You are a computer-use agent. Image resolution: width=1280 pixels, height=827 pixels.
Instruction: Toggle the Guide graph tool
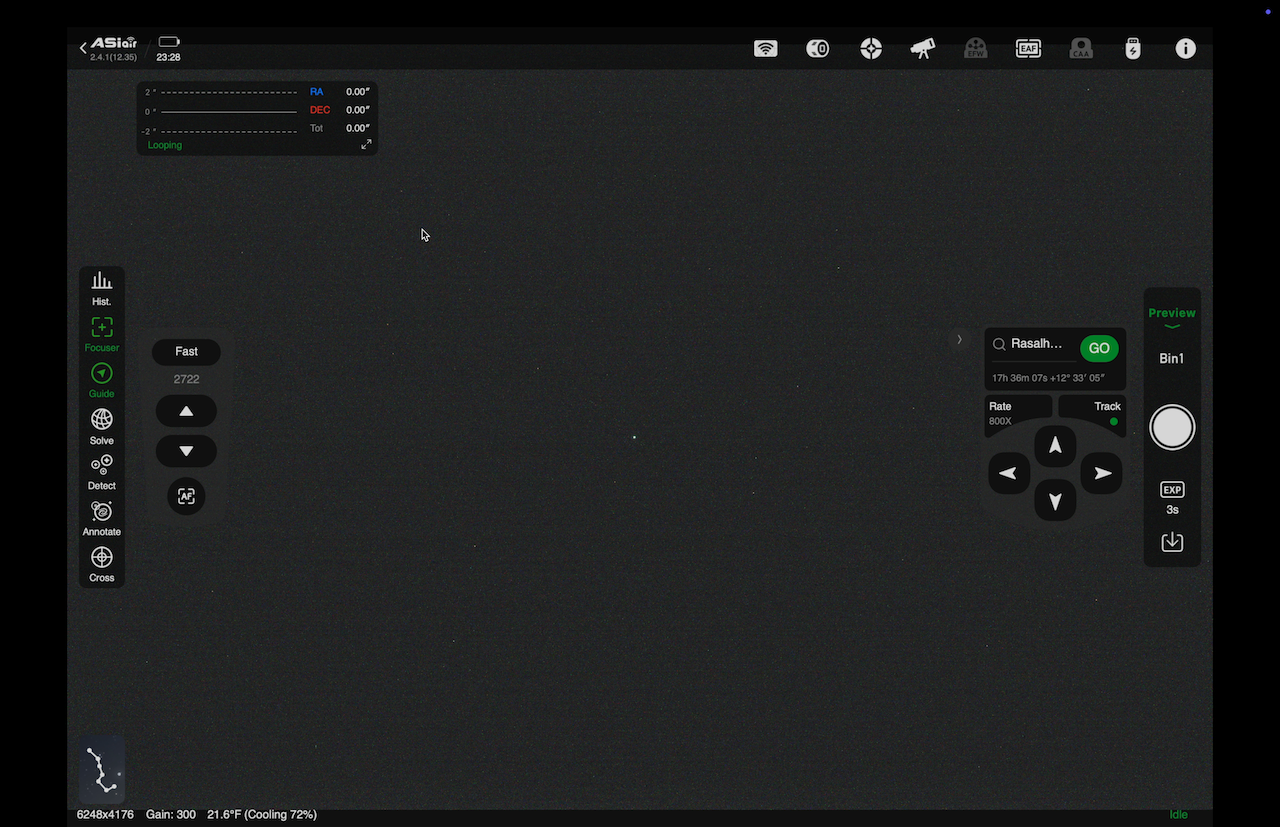[102, 381]
